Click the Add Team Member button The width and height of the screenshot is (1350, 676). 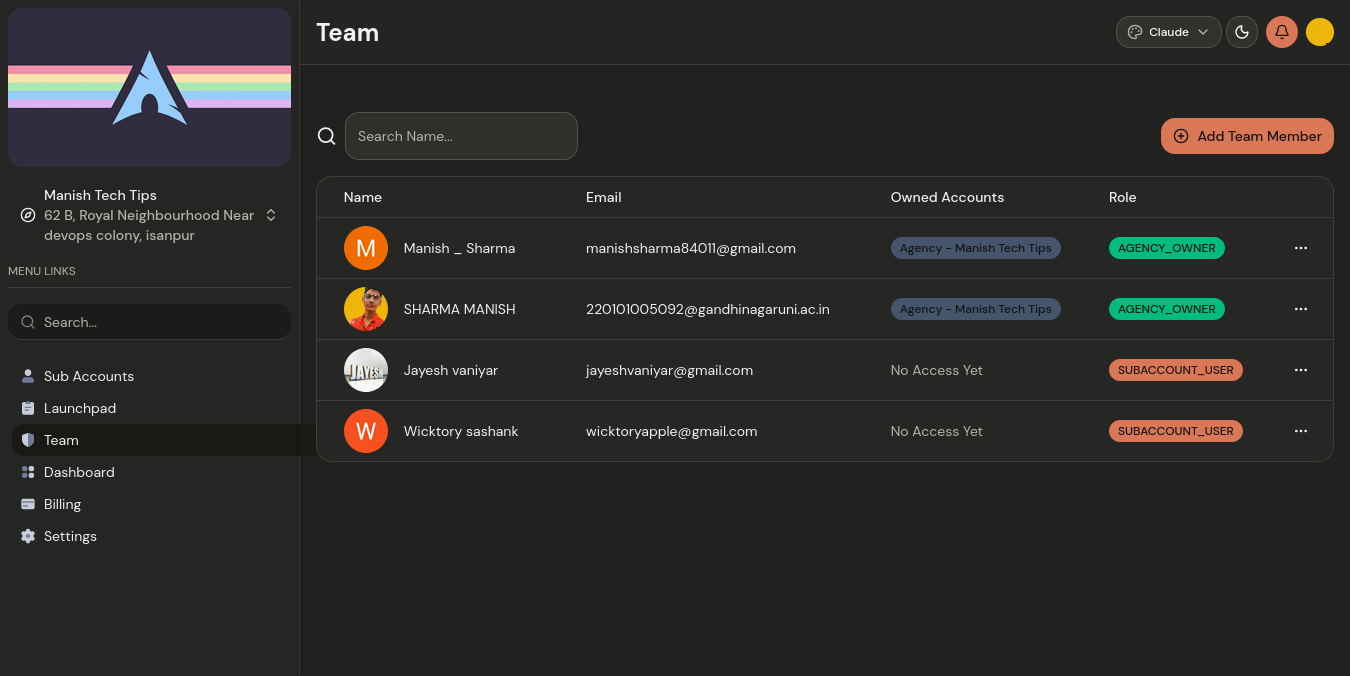[1247, 136]
